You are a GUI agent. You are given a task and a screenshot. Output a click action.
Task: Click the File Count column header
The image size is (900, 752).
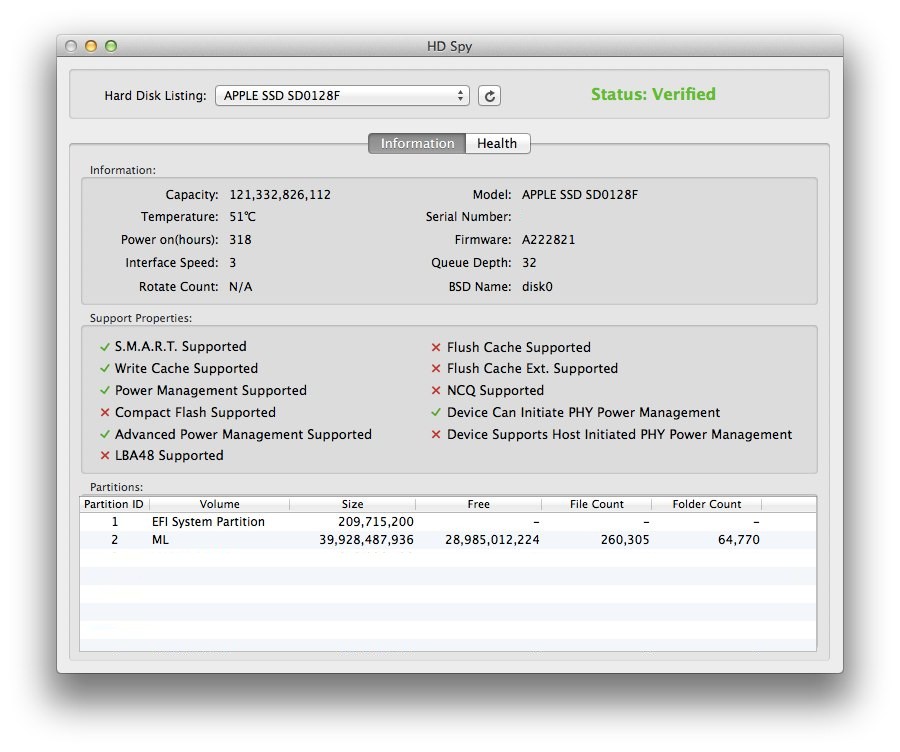(596, 504)
